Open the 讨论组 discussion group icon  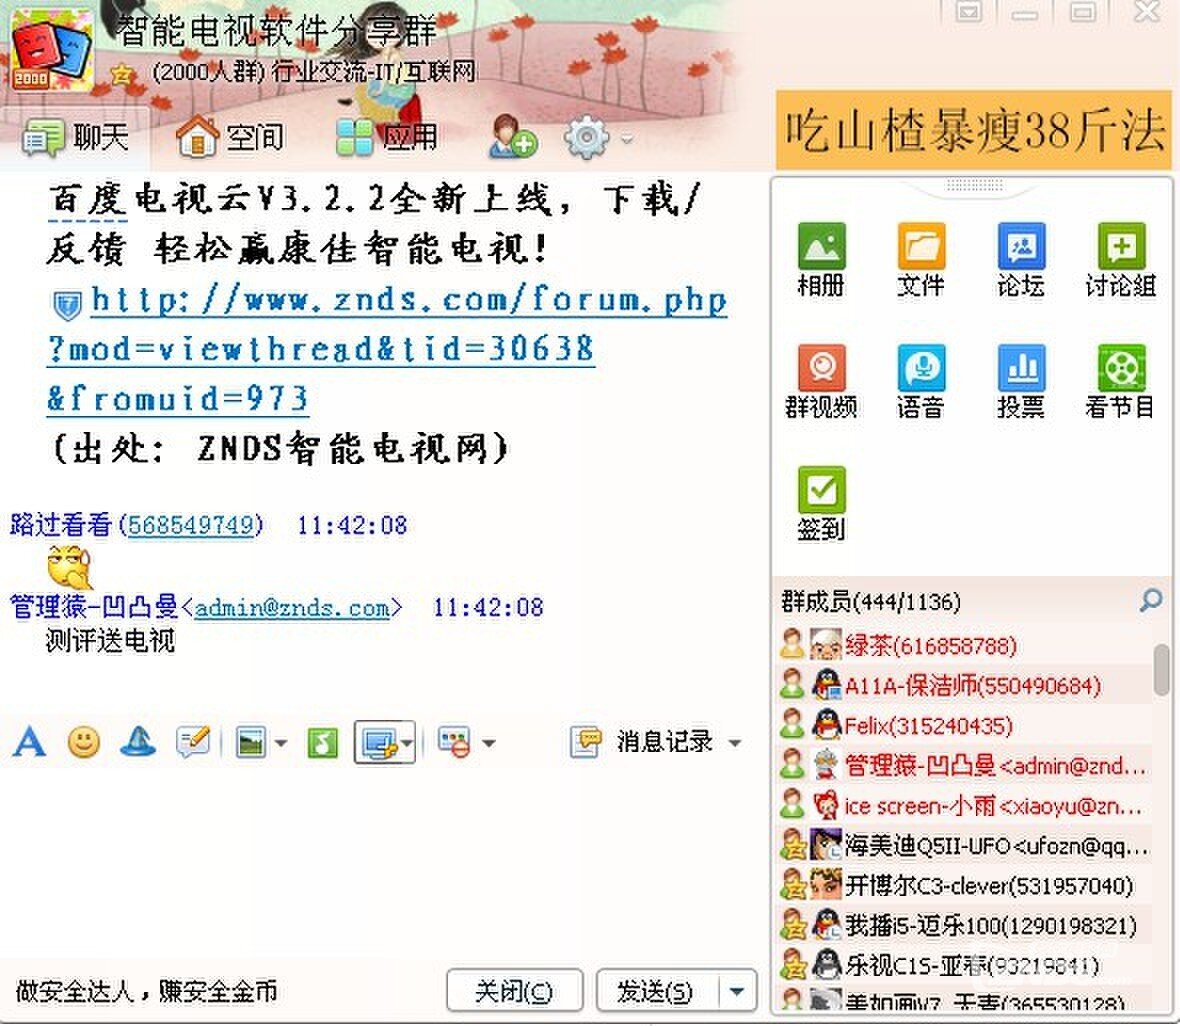pyautogui.click(x=1121, y=260)
